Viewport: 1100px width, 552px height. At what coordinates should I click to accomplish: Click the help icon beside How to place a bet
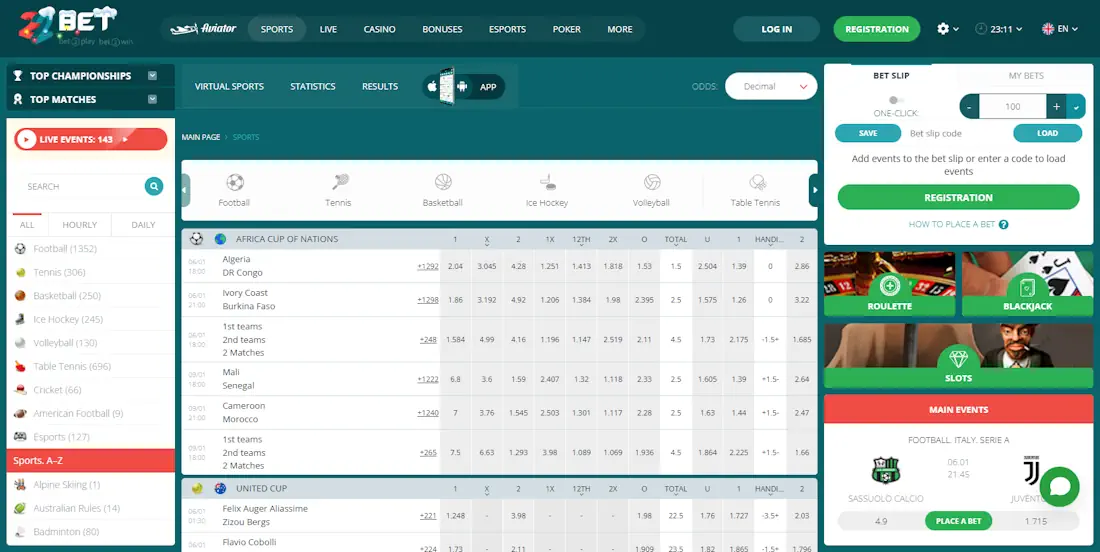1004,224
